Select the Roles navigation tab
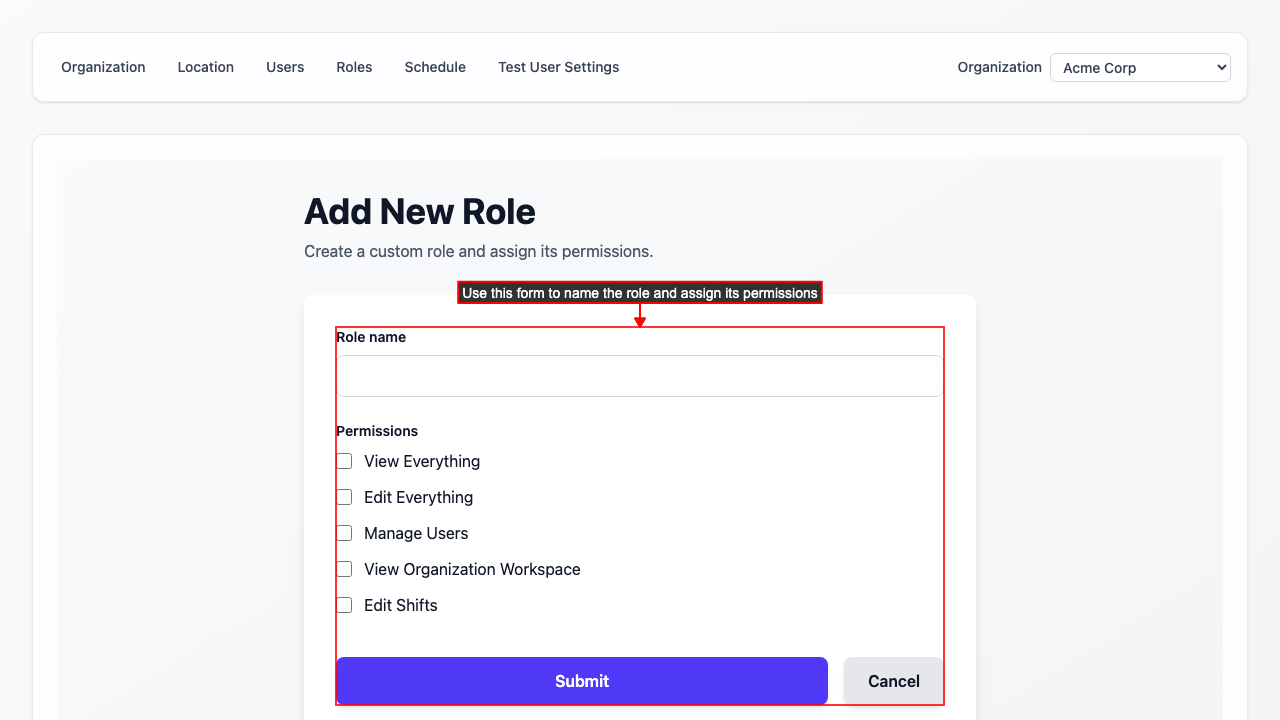The image size is (1280, 720). click(x=354, y=67)
